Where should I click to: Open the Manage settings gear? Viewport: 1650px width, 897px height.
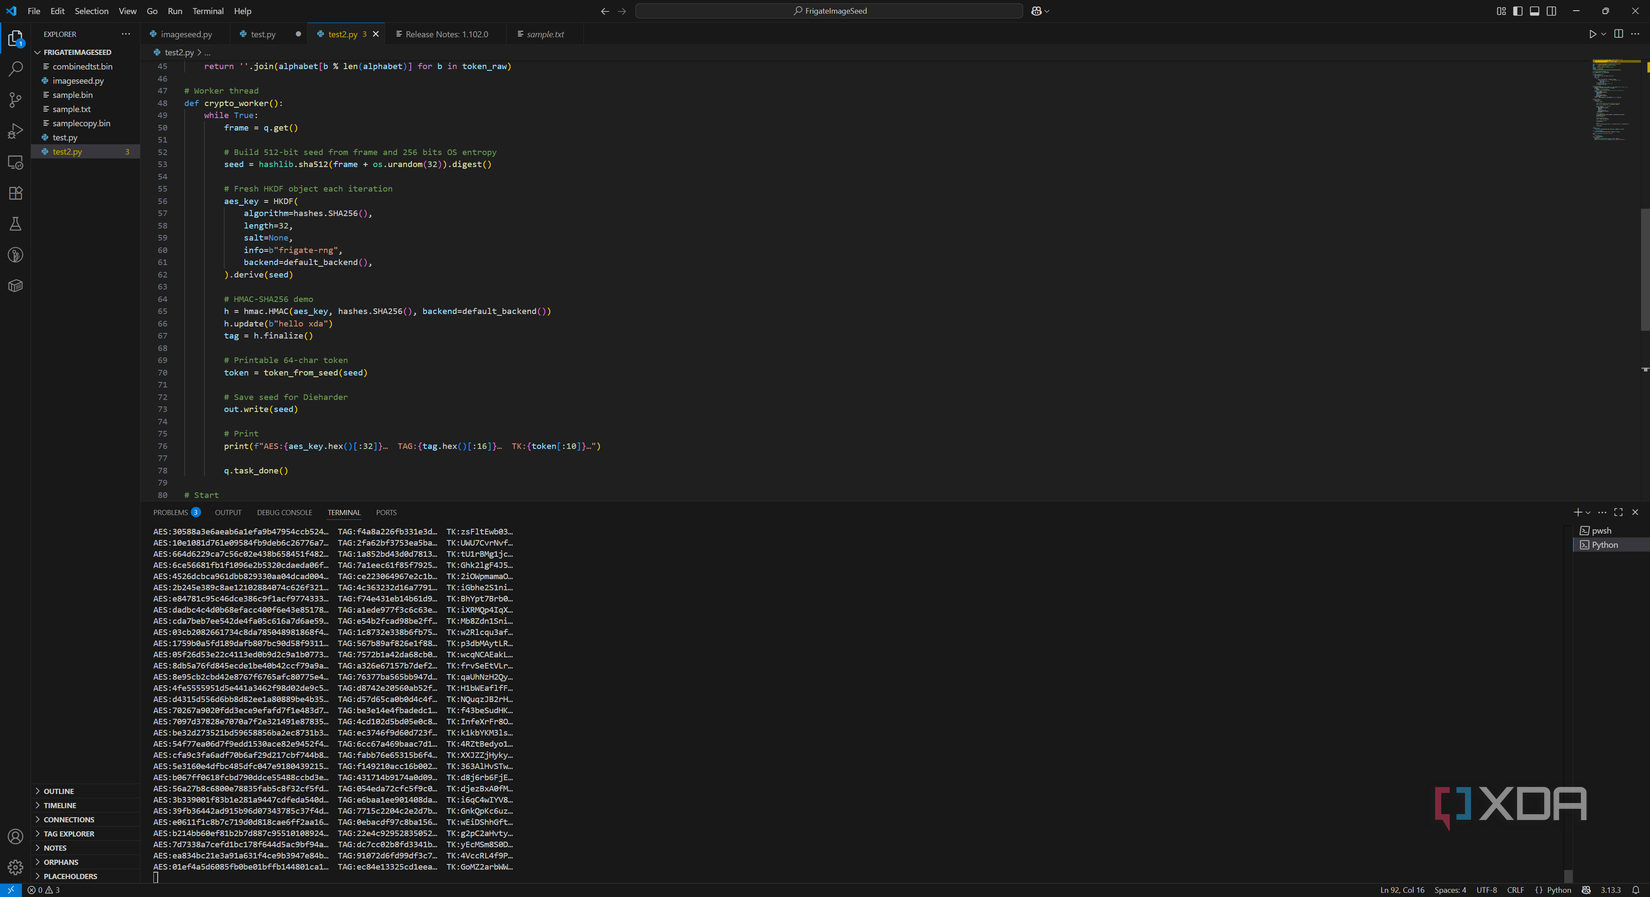click(x=15, y=867)
